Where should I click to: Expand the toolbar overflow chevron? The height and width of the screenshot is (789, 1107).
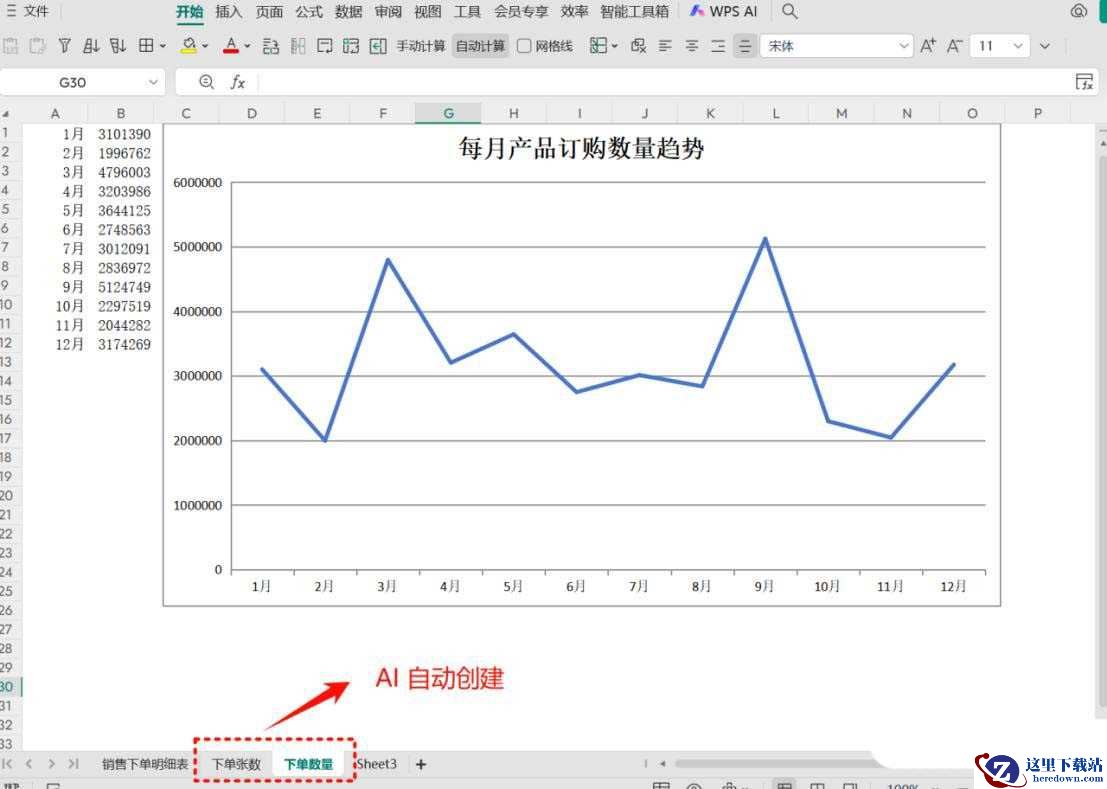[1045, 46]
